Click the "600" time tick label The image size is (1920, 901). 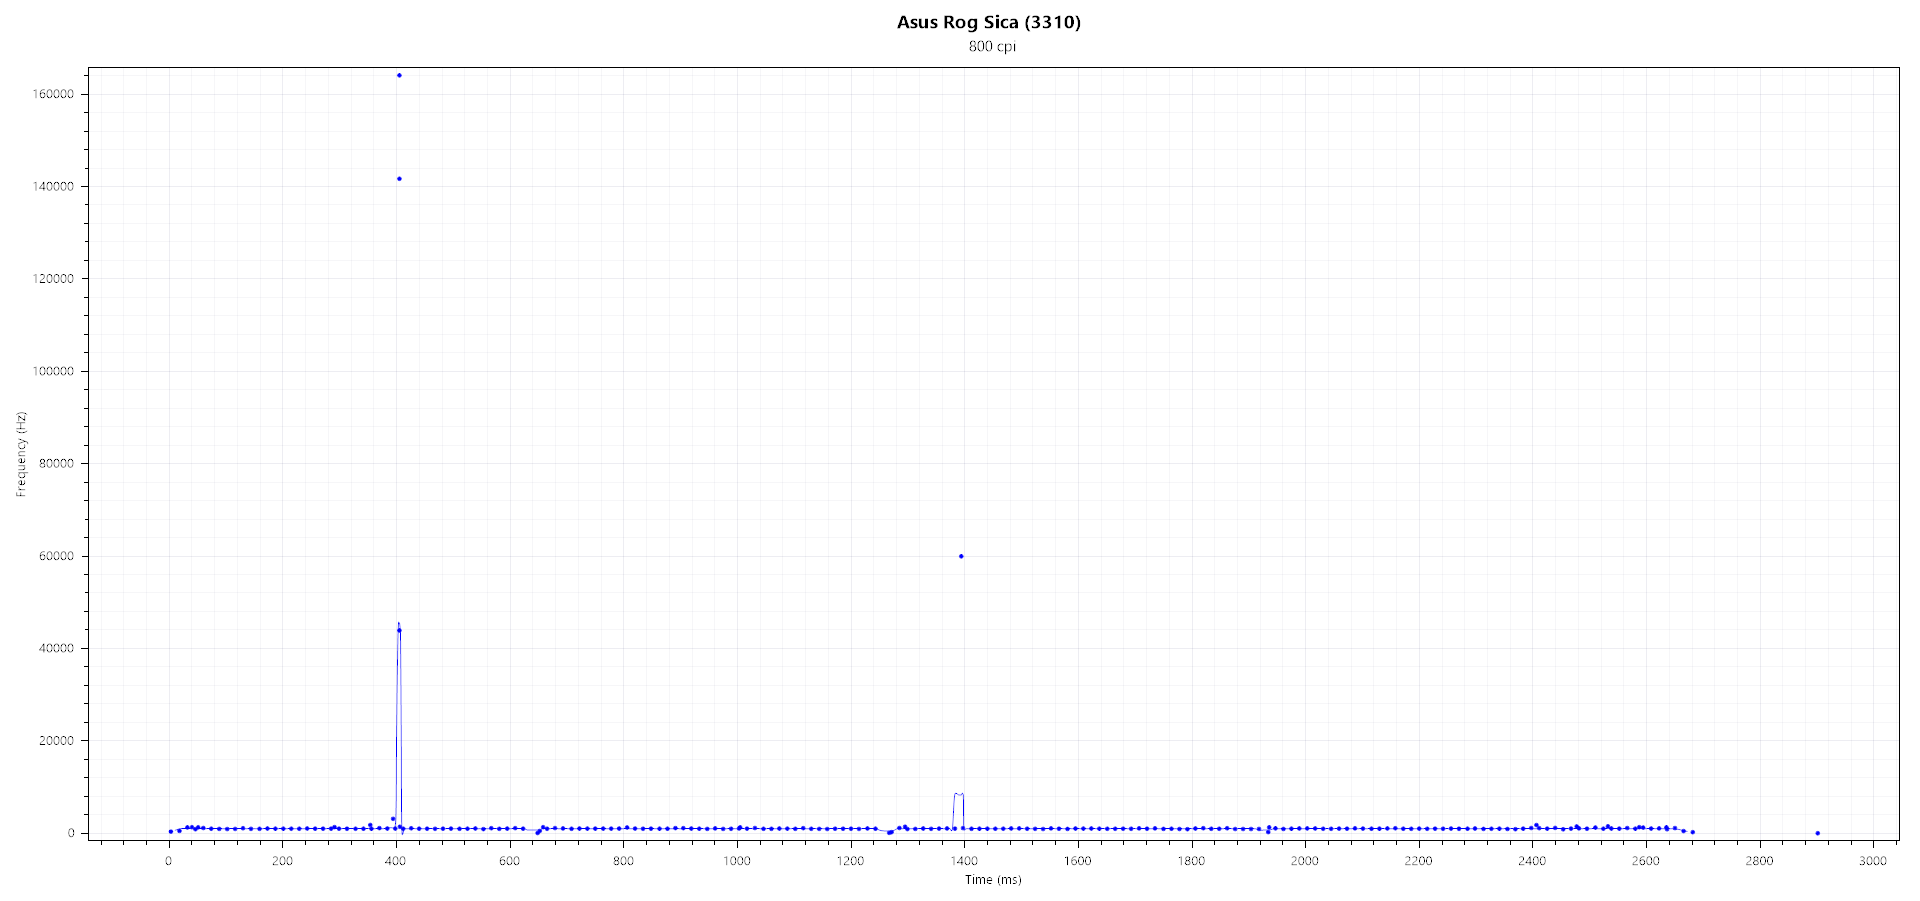(x=509, y=861)
